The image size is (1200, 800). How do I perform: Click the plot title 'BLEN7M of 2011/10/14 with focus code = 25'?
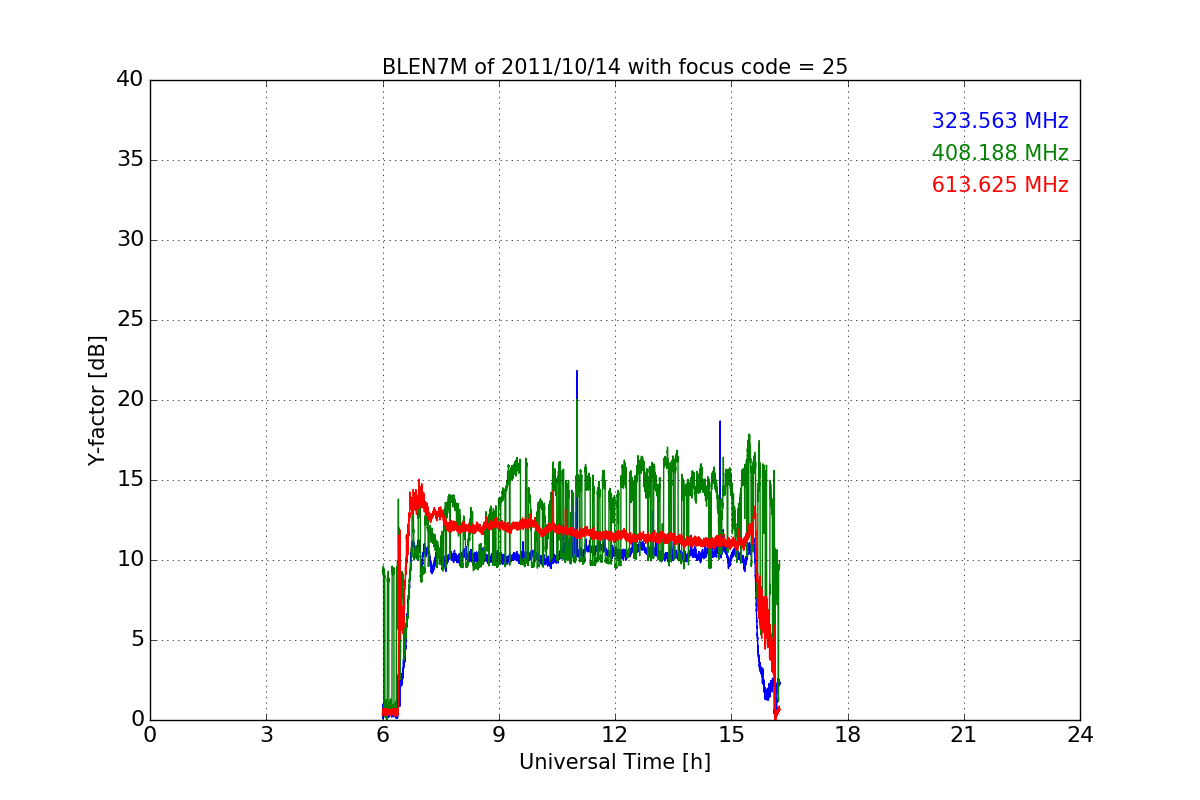pyautogui.click(x=614, y=67)
